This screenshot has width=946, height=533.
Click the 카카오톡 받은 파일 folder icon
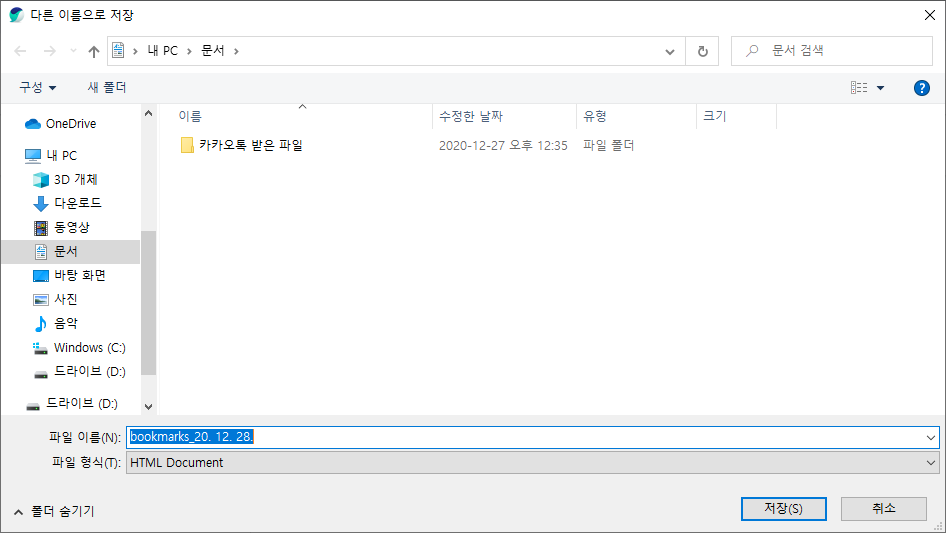tap(187, 145)
